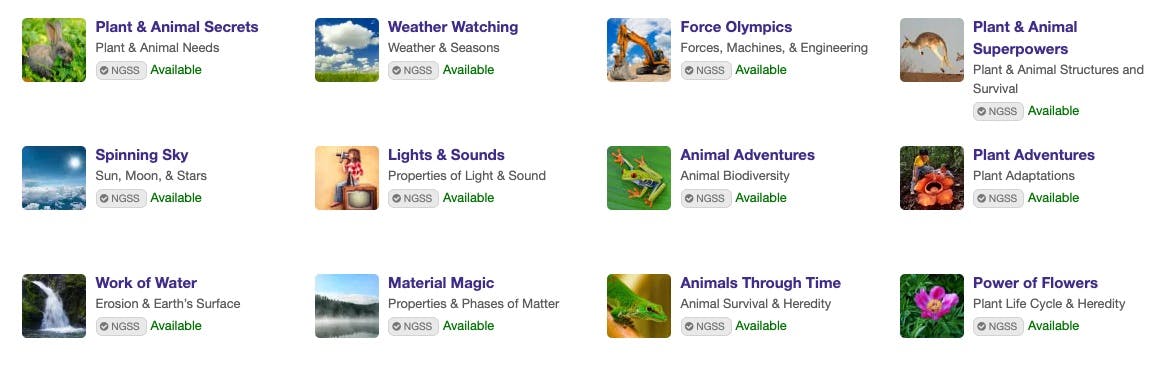Open the red-eyed frog thumbnail for Animal Adventures
This screenshot has height=369, width=1151.
[639, 178]
